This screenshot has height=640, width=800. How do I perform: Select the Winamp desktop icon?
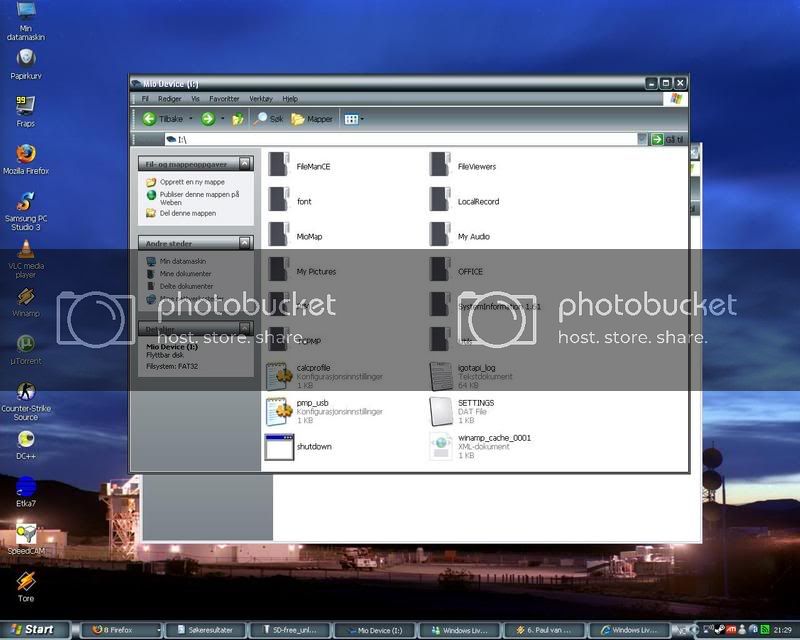pyautogui.click(x=26, y=302)
